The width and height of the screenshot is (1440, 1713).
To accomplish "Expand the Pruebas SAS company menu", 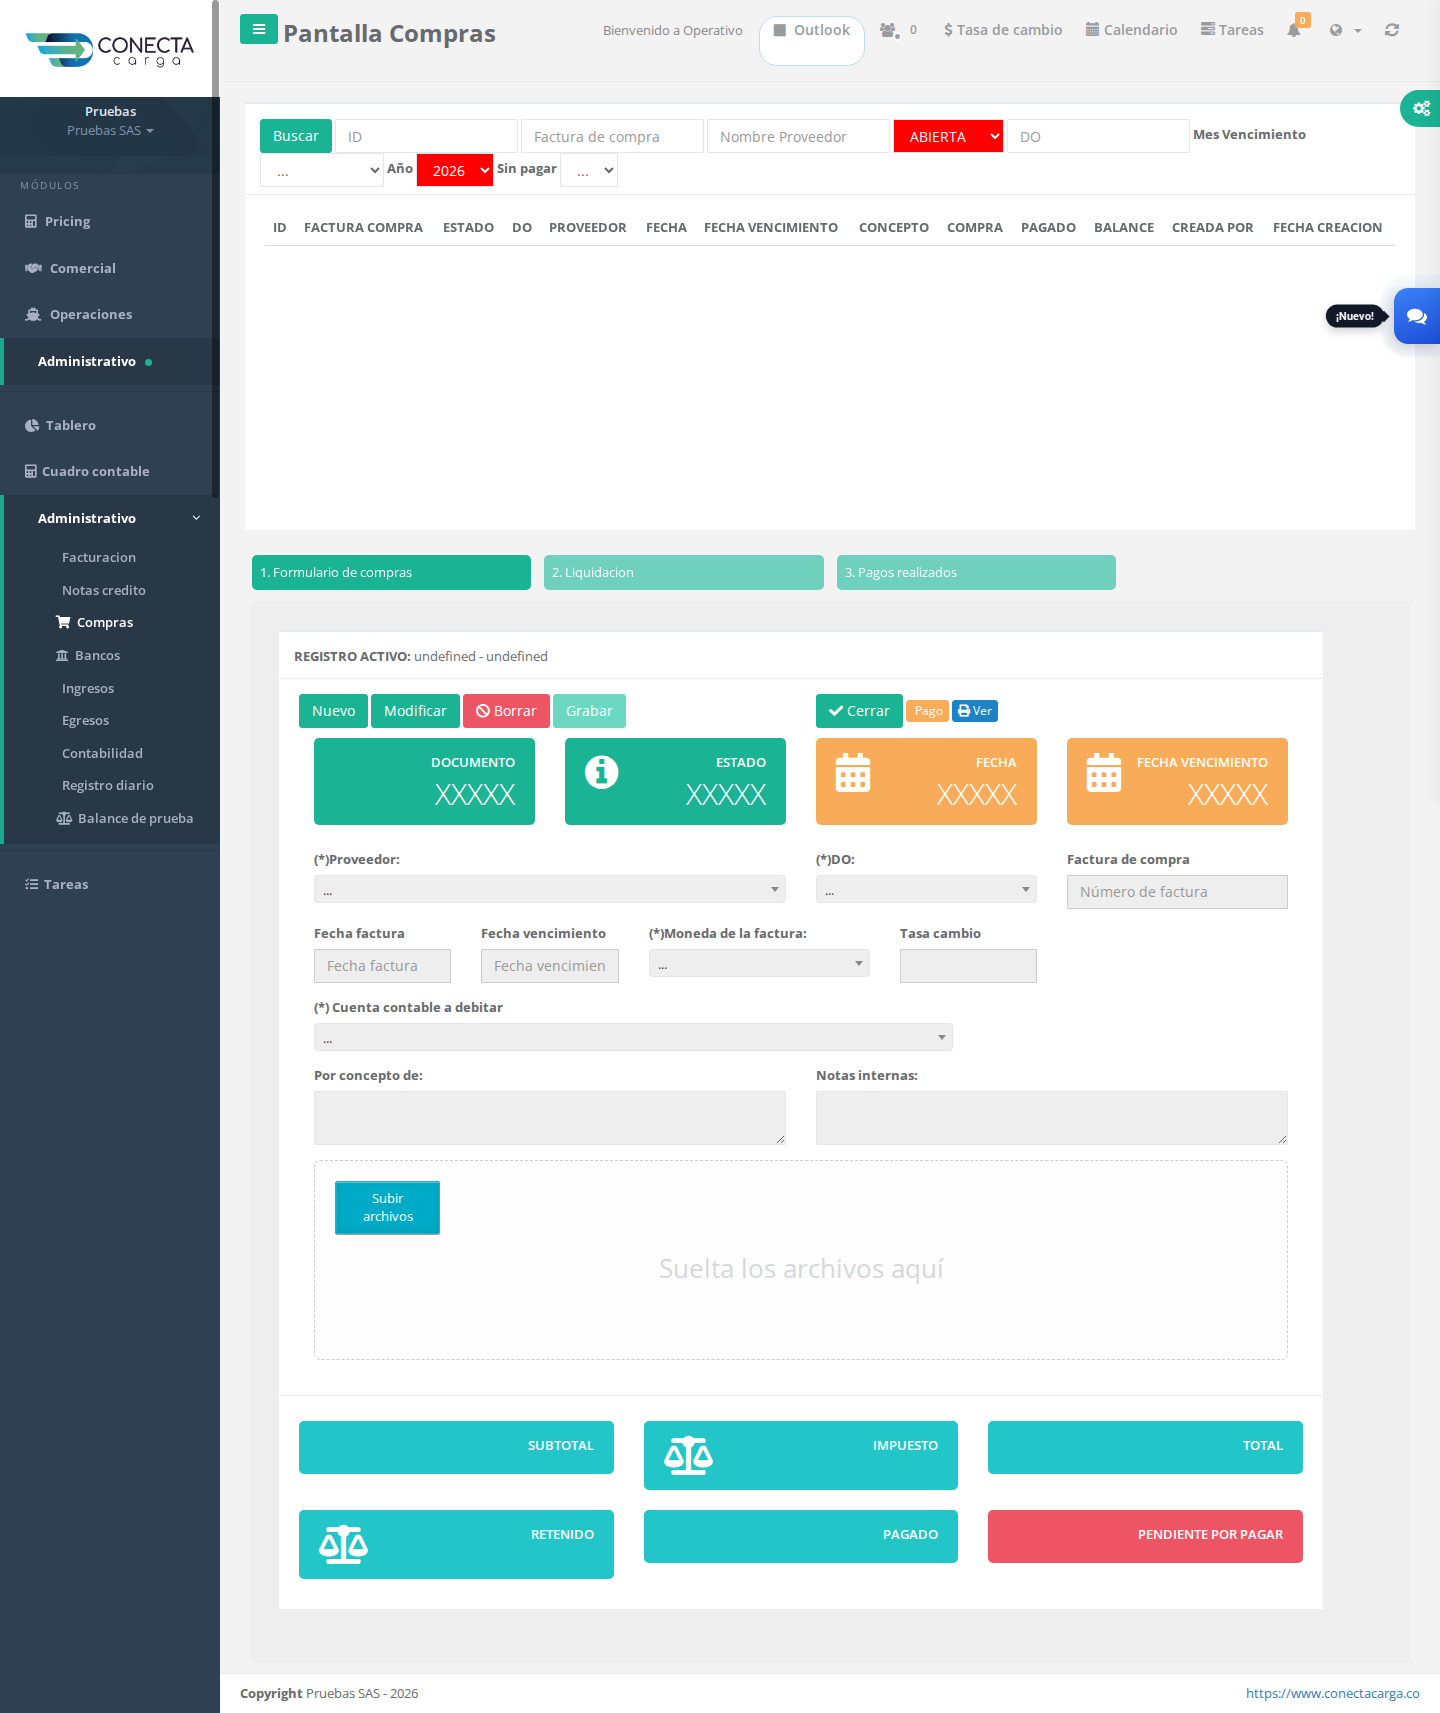I will 110,131.
